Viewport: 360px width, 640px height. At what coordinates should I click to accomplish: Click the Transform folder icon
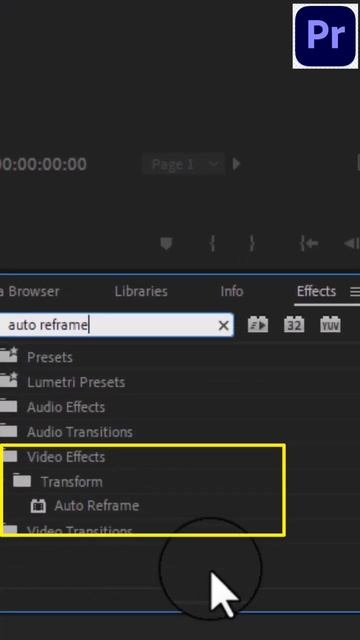(x=22, y=481)
